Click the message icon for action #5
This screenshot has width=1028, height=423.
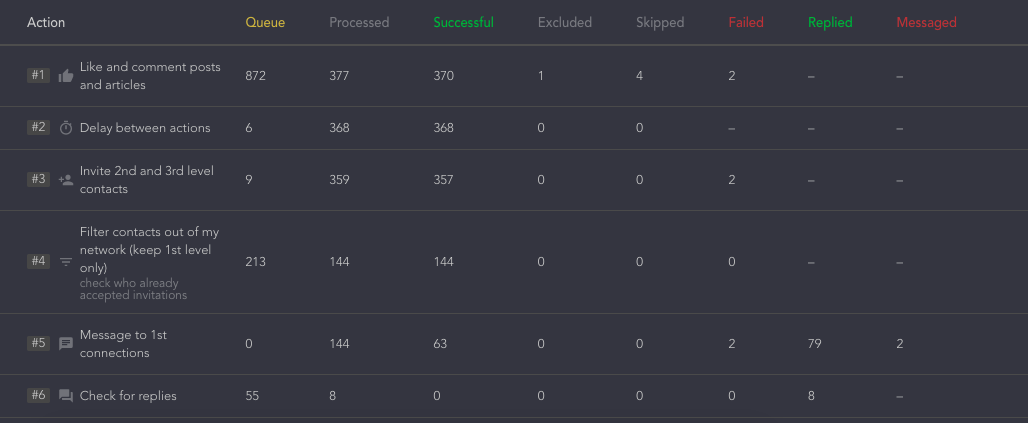pos(66,344)
